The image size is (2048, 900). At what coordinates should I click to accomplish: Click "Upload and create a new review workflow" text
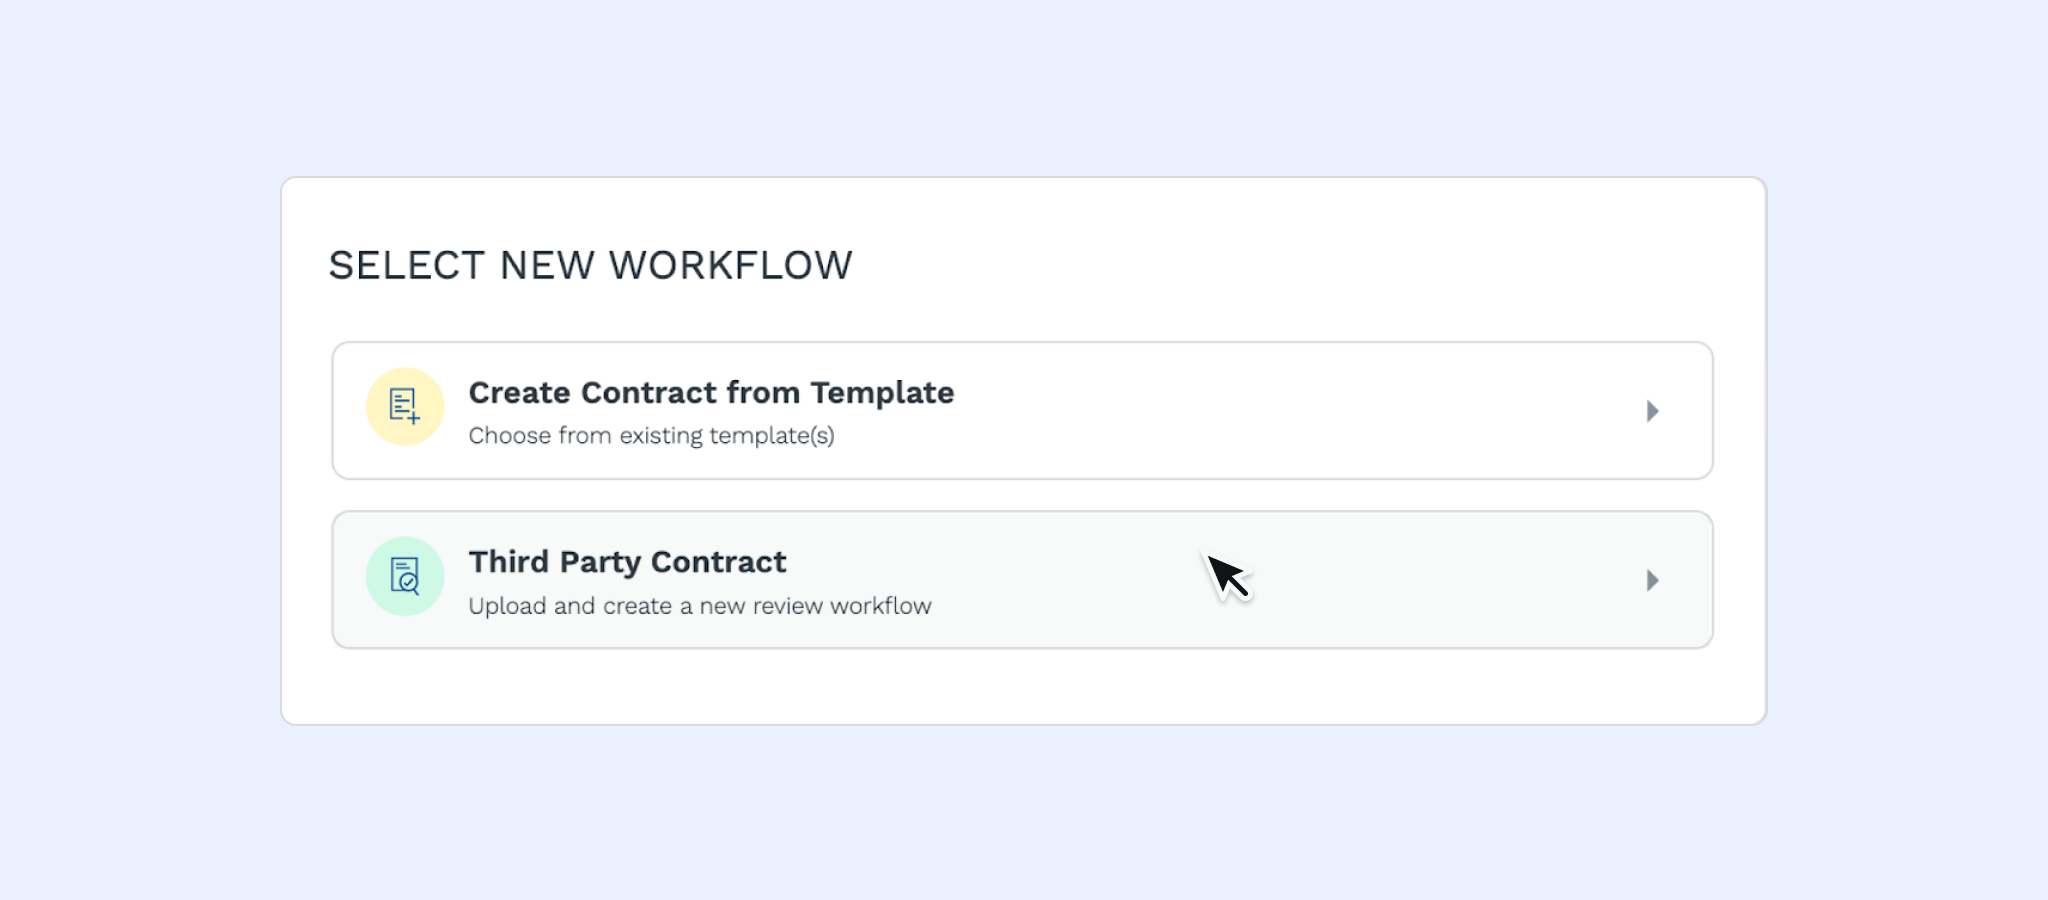(x=699, y=606)
